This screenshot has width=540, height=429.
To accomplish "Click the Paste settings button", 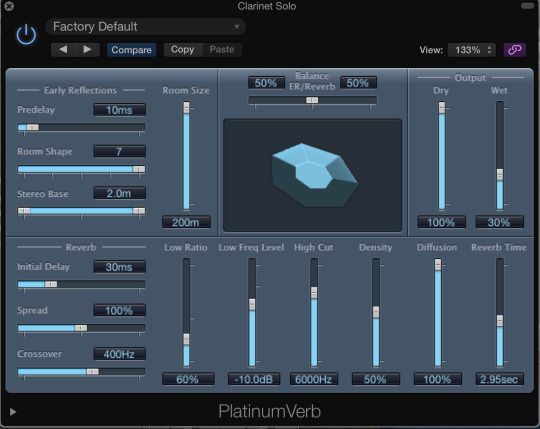I will pyautogui.click(x=222, y=50).
